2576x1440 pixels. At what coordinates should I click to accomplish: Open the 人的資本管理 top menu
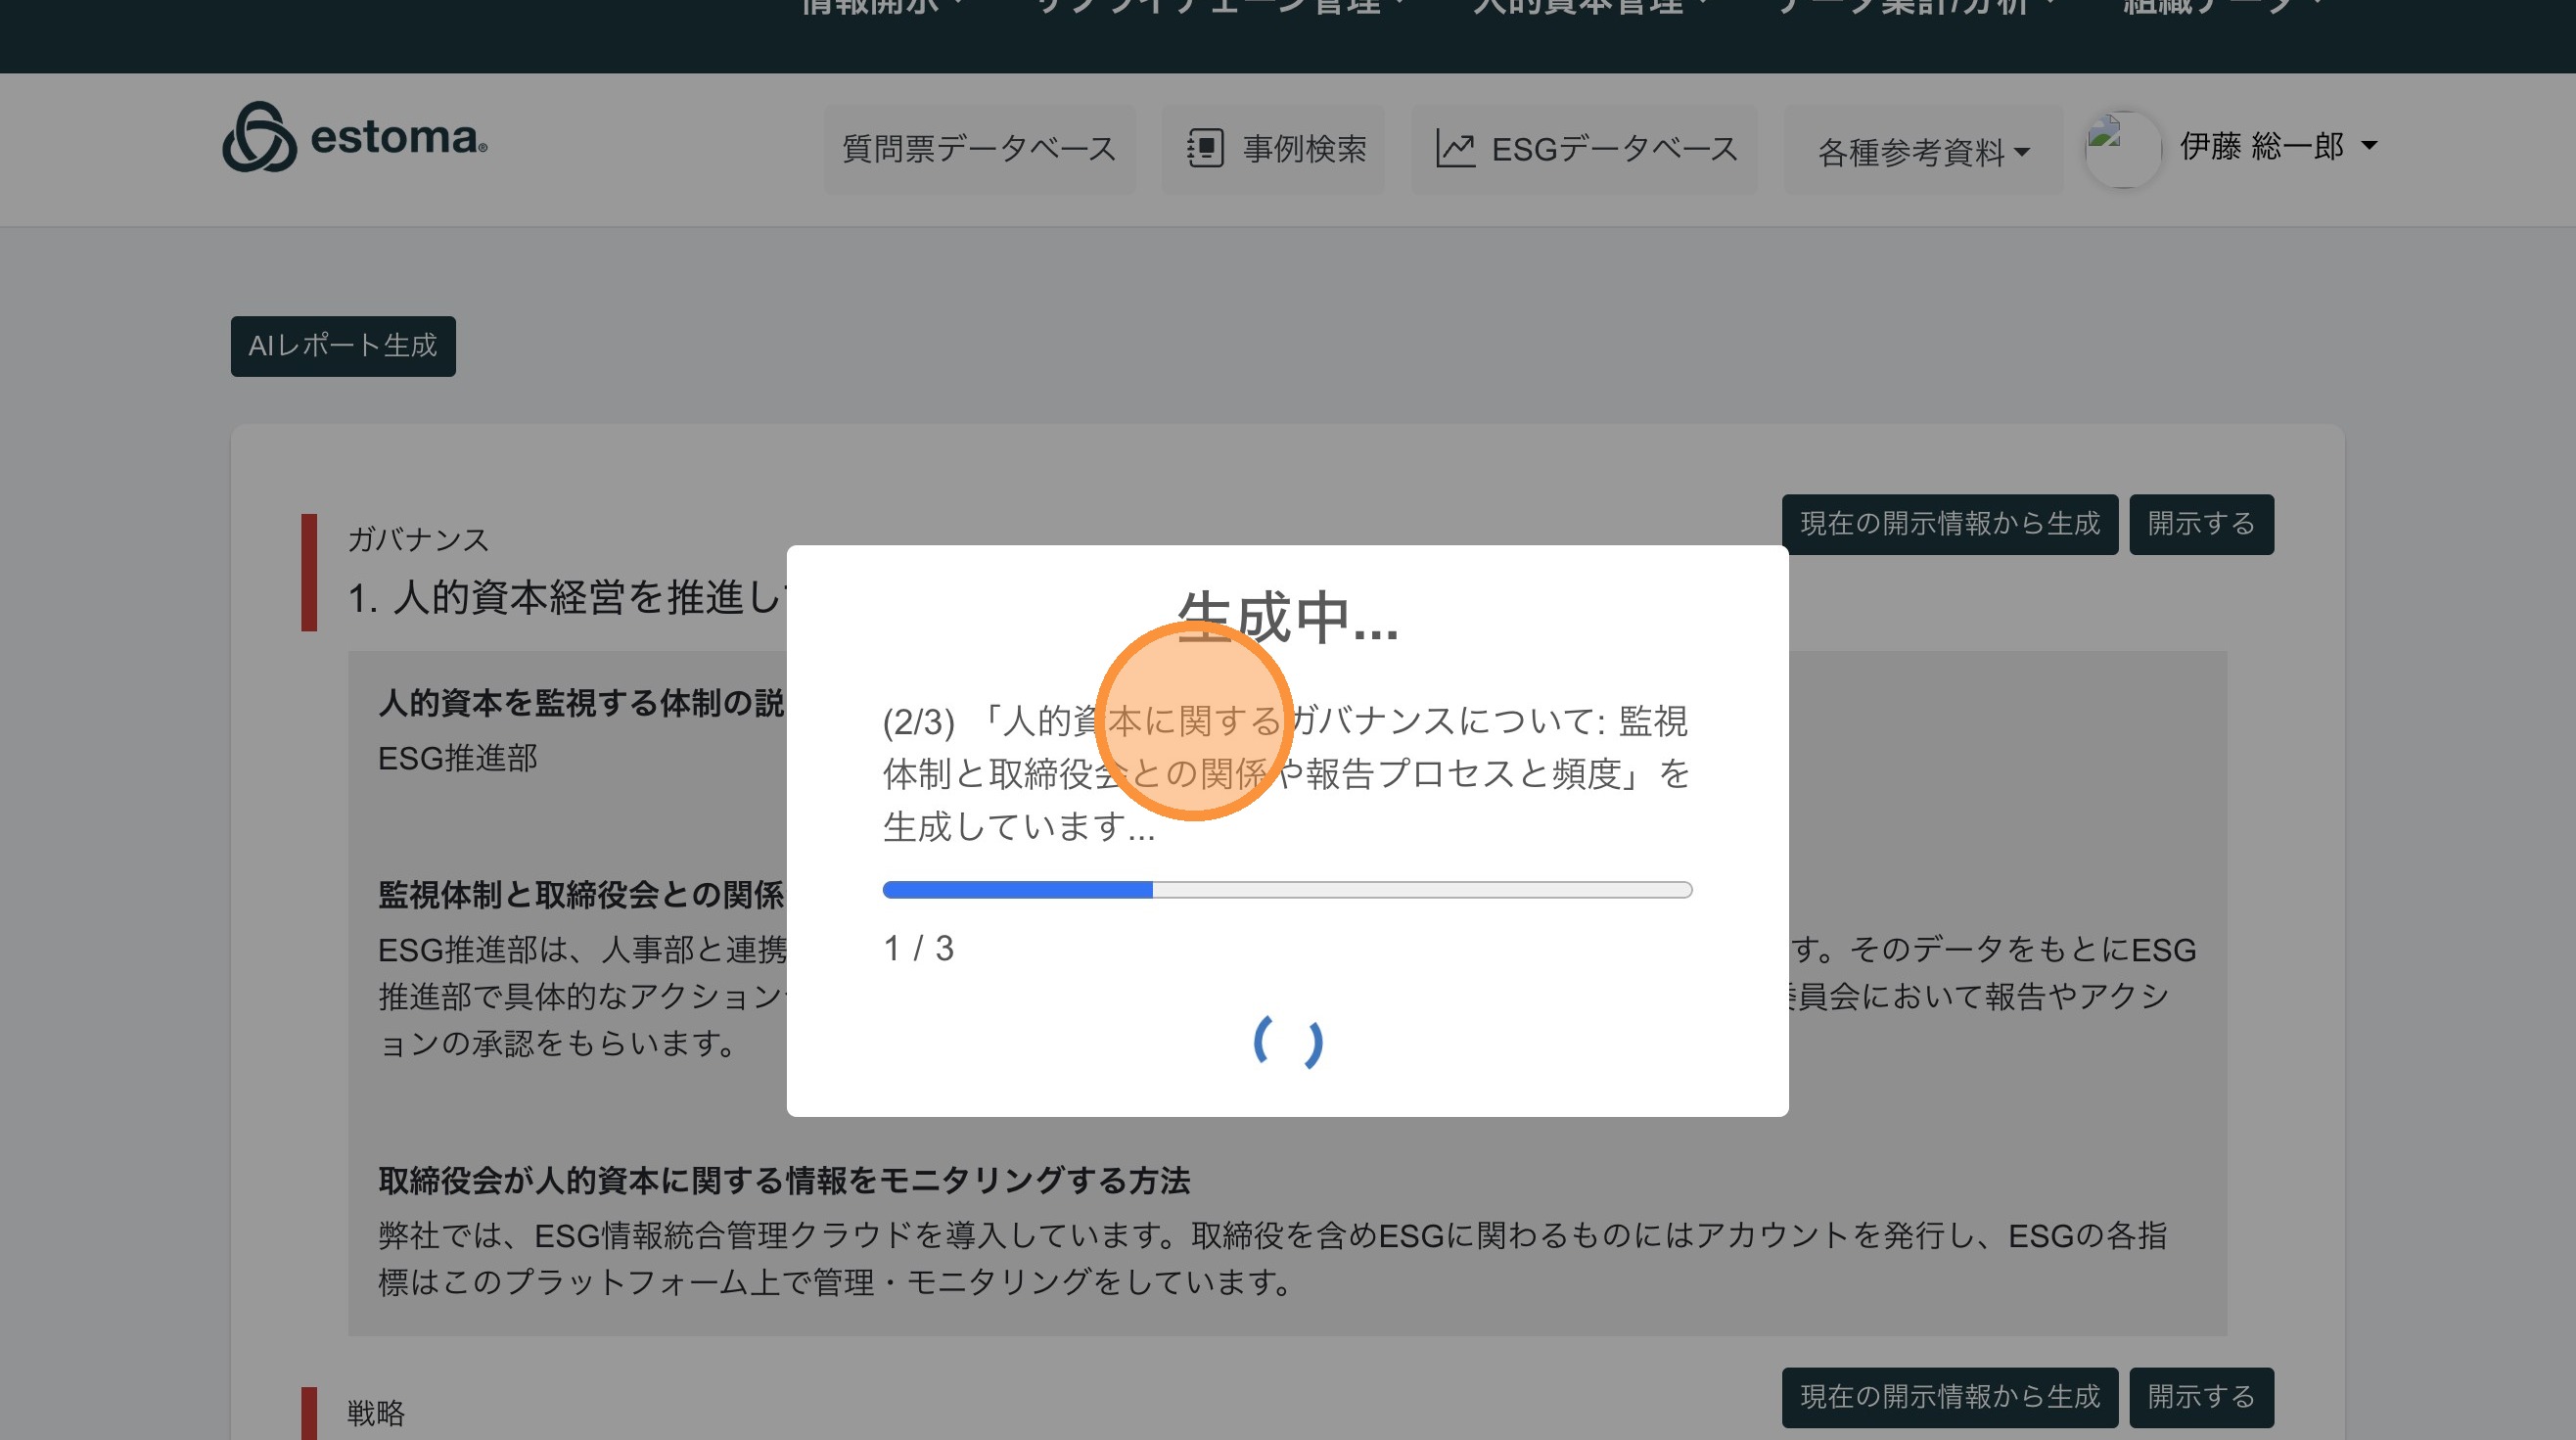click(x=1588, y=8)
